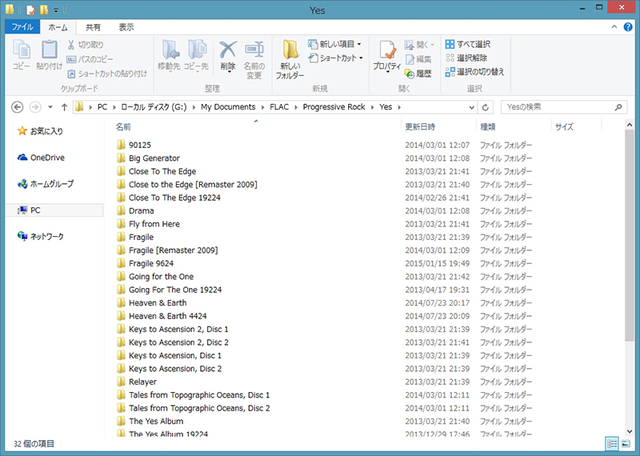Open Homegroup (ホームグループ) in the sidebar
640x456 pixels.
[x=52, y=184]
